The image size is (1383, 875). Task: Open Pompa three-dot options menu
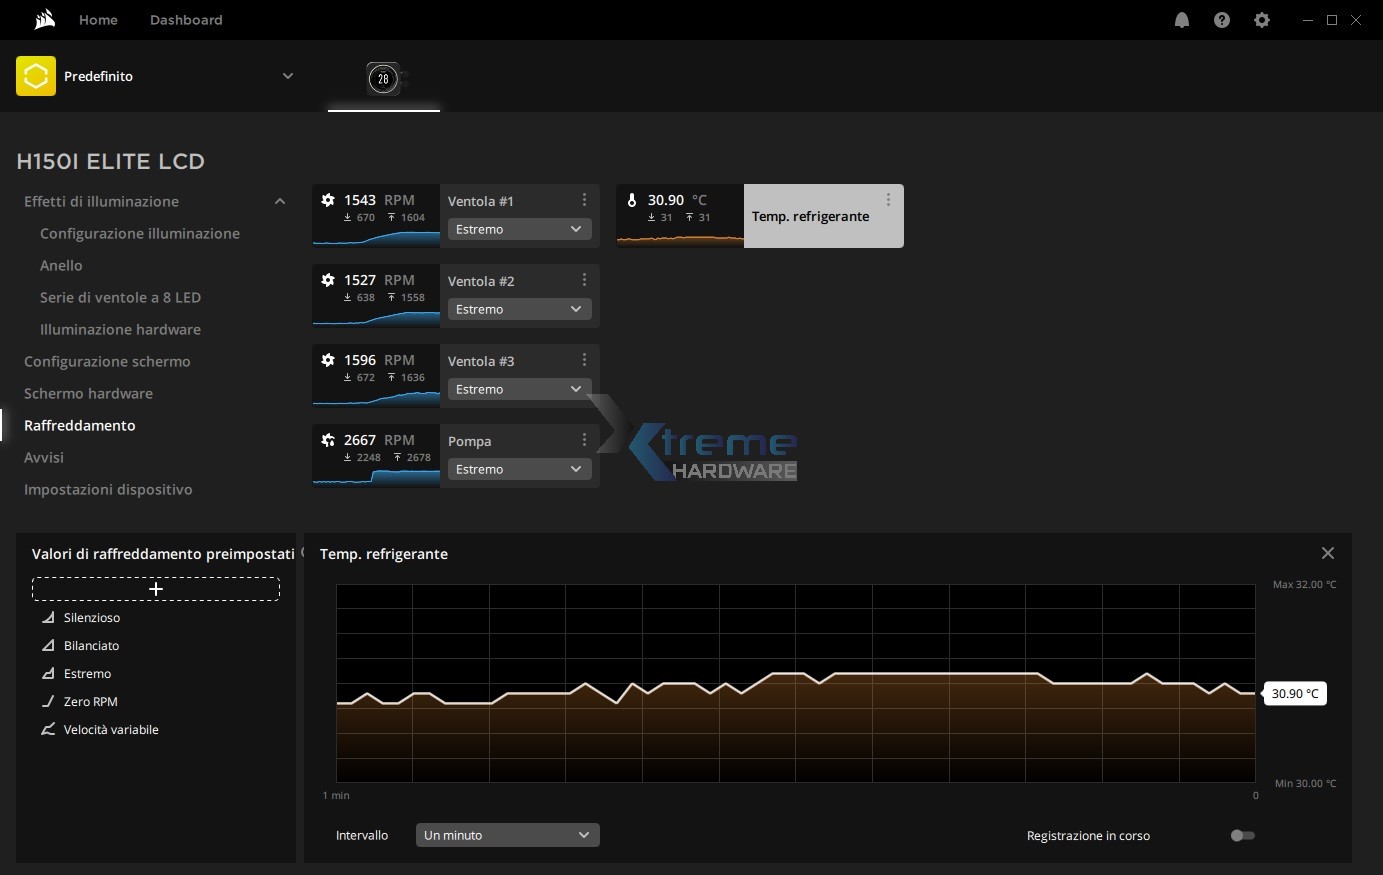click(584, 440)
